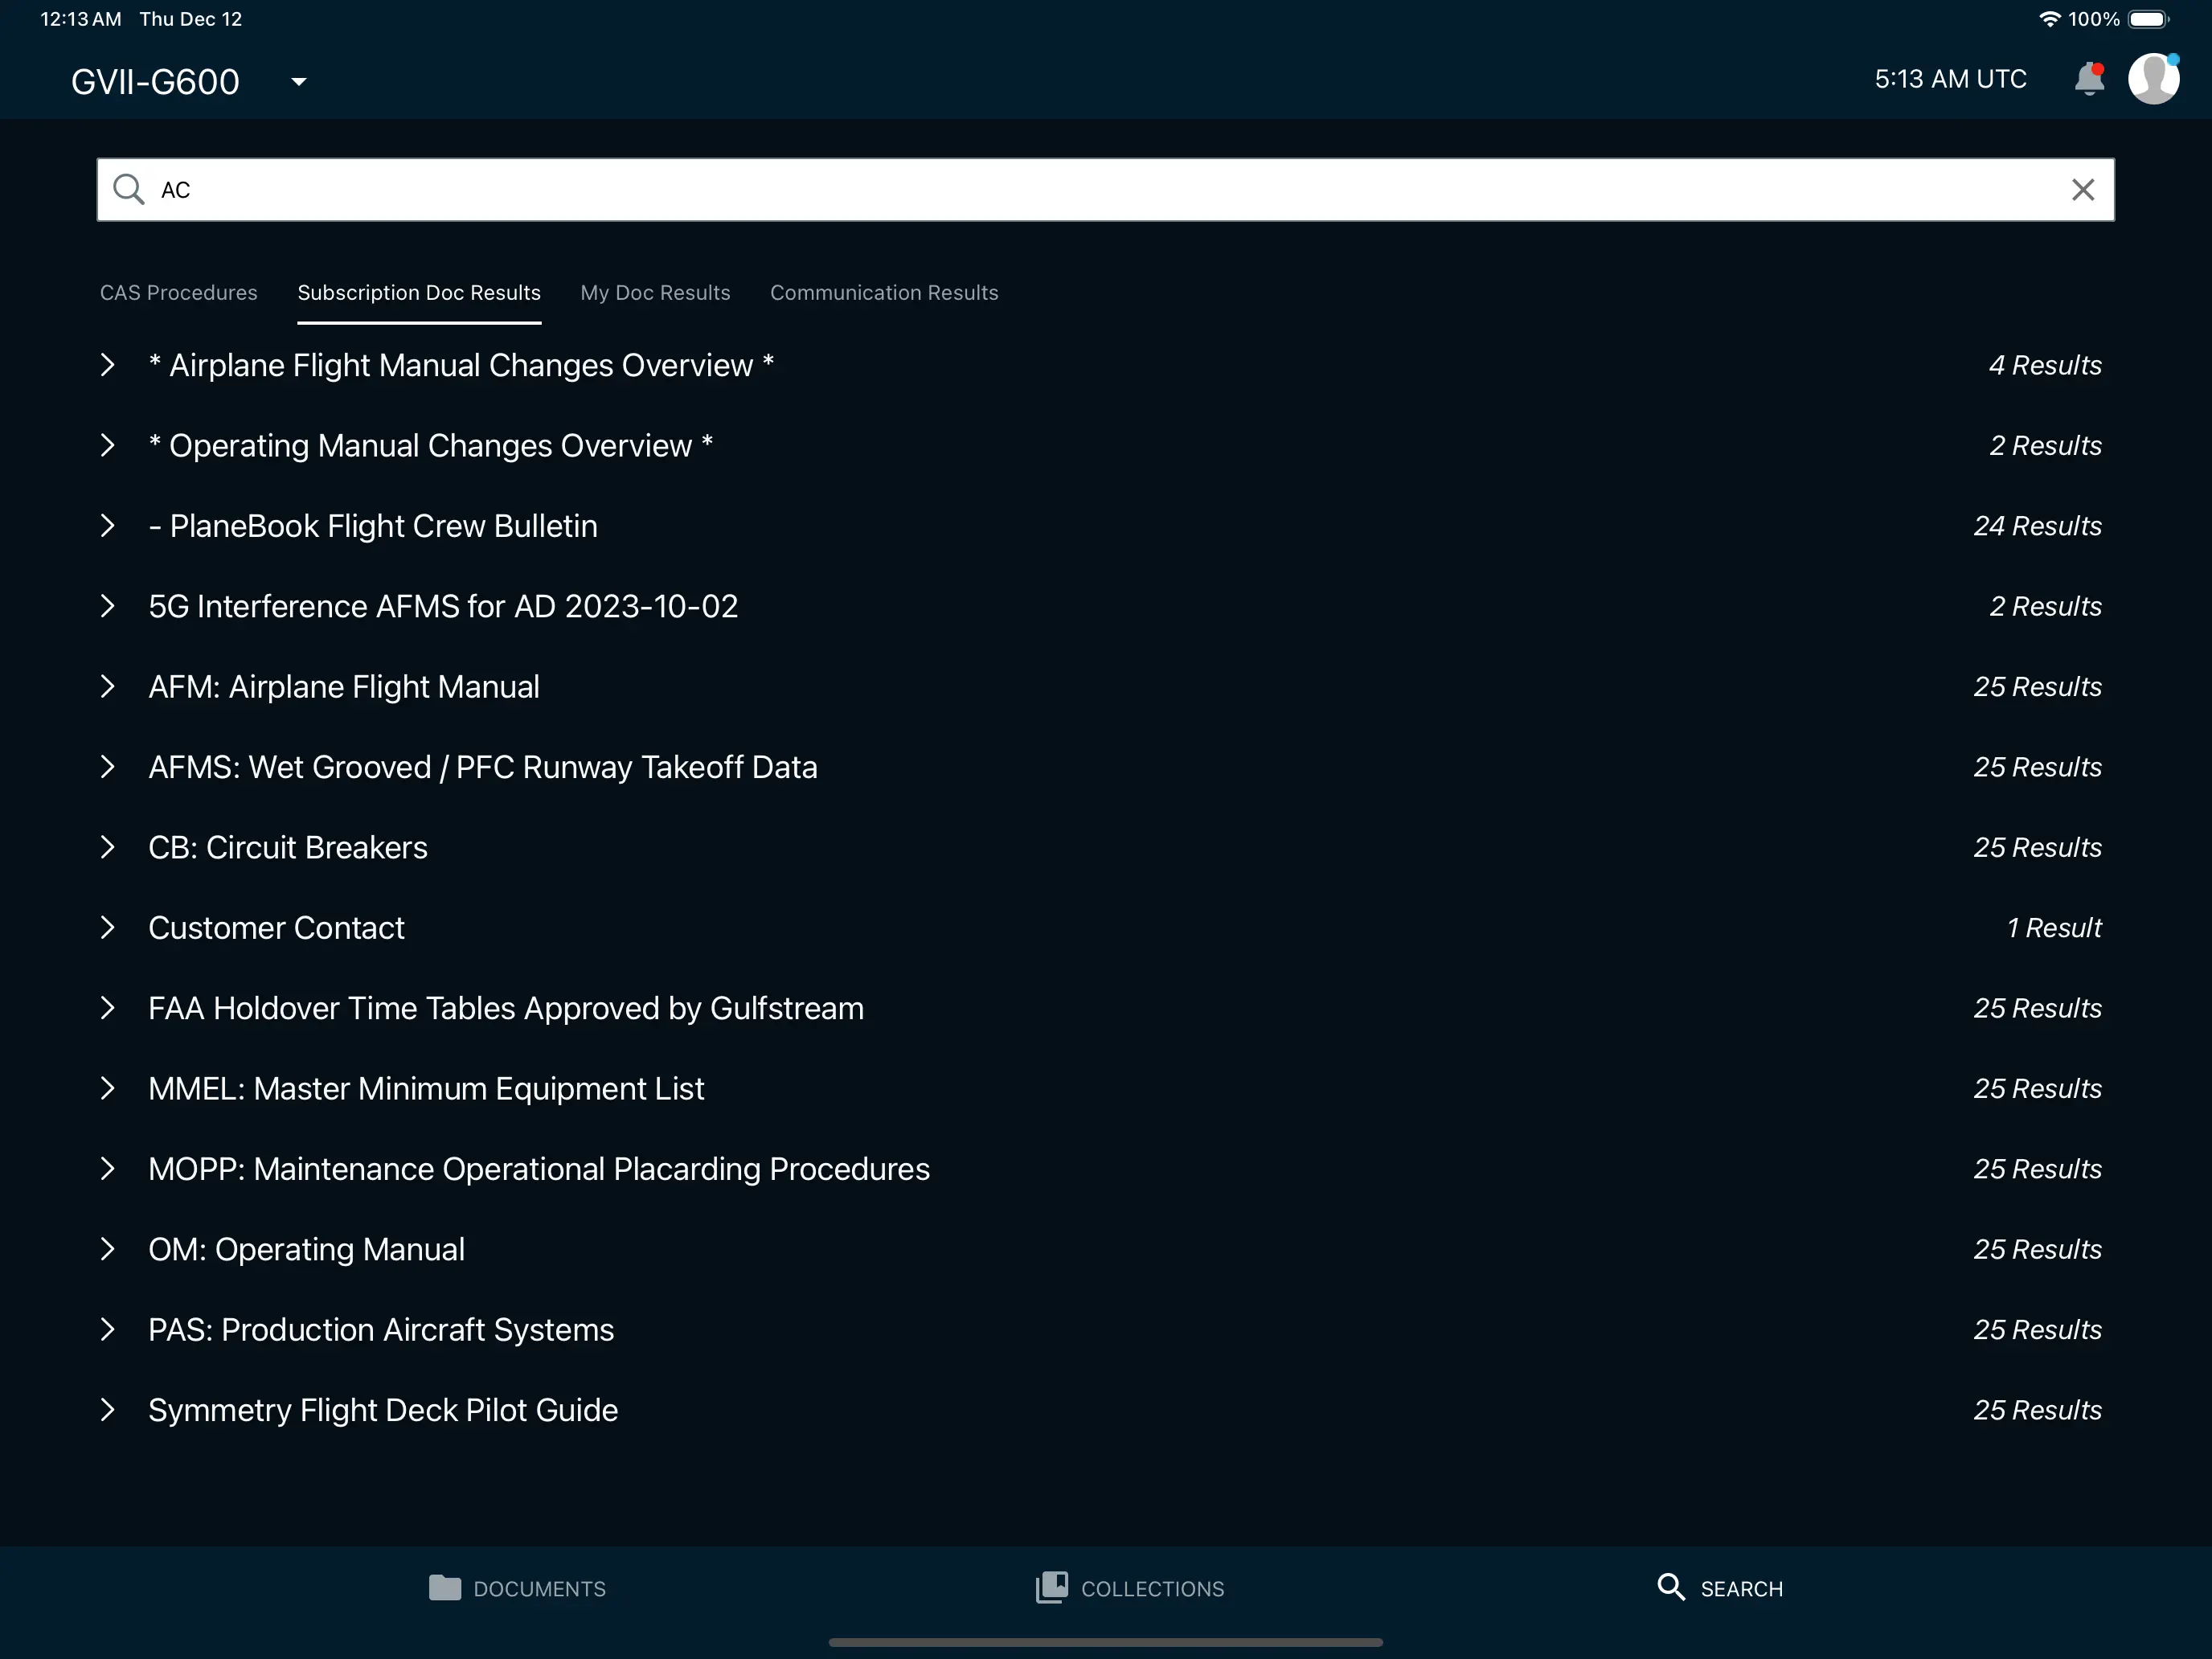Viewport: 2212px width, 1659px height.
Task: Clear search text with the X icon
Action: tap(2083, 190)
